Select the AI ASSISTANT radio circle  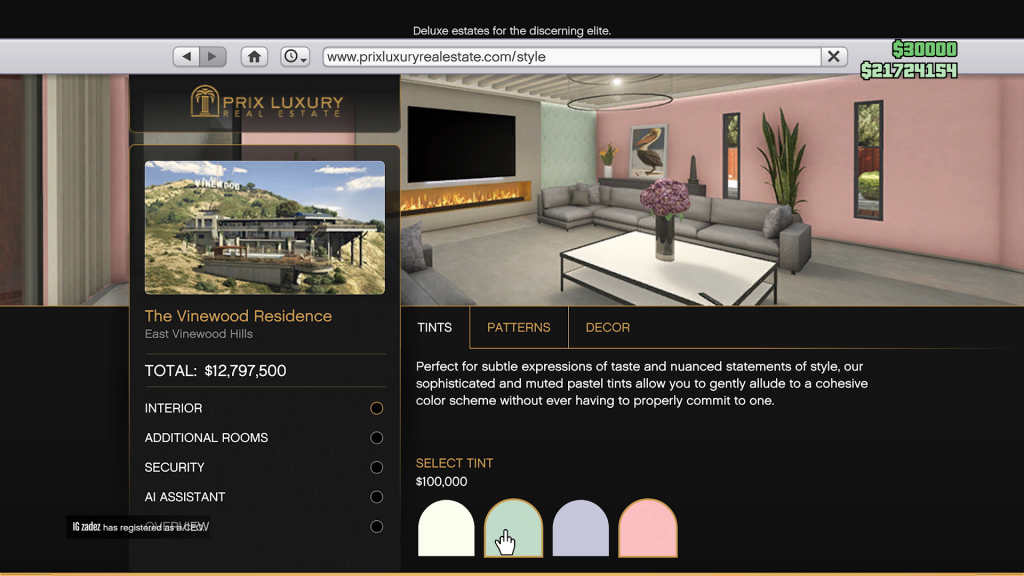(x=376, y=497)
